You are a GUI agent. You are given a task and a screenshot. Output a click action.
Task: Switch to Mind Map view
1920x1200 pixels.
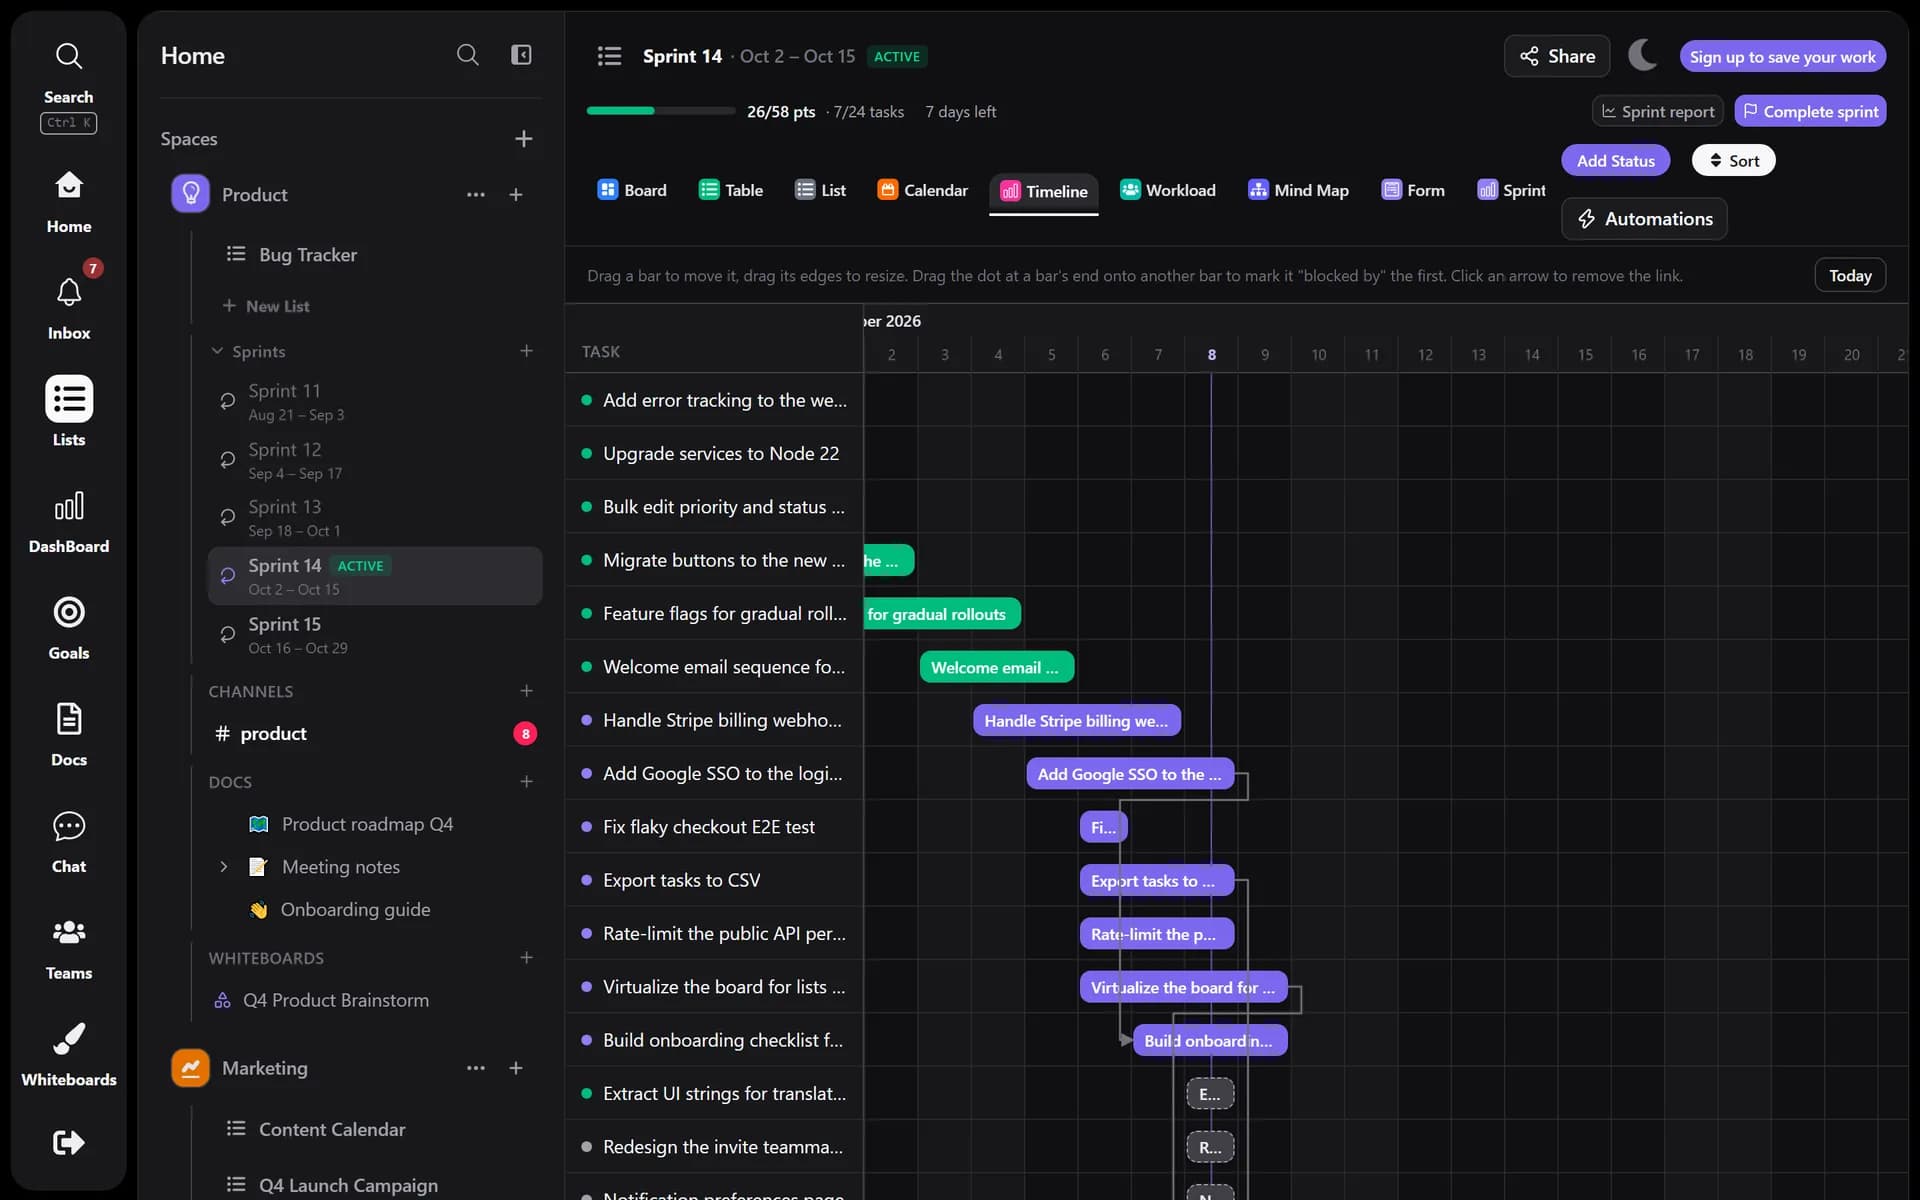1298,190
